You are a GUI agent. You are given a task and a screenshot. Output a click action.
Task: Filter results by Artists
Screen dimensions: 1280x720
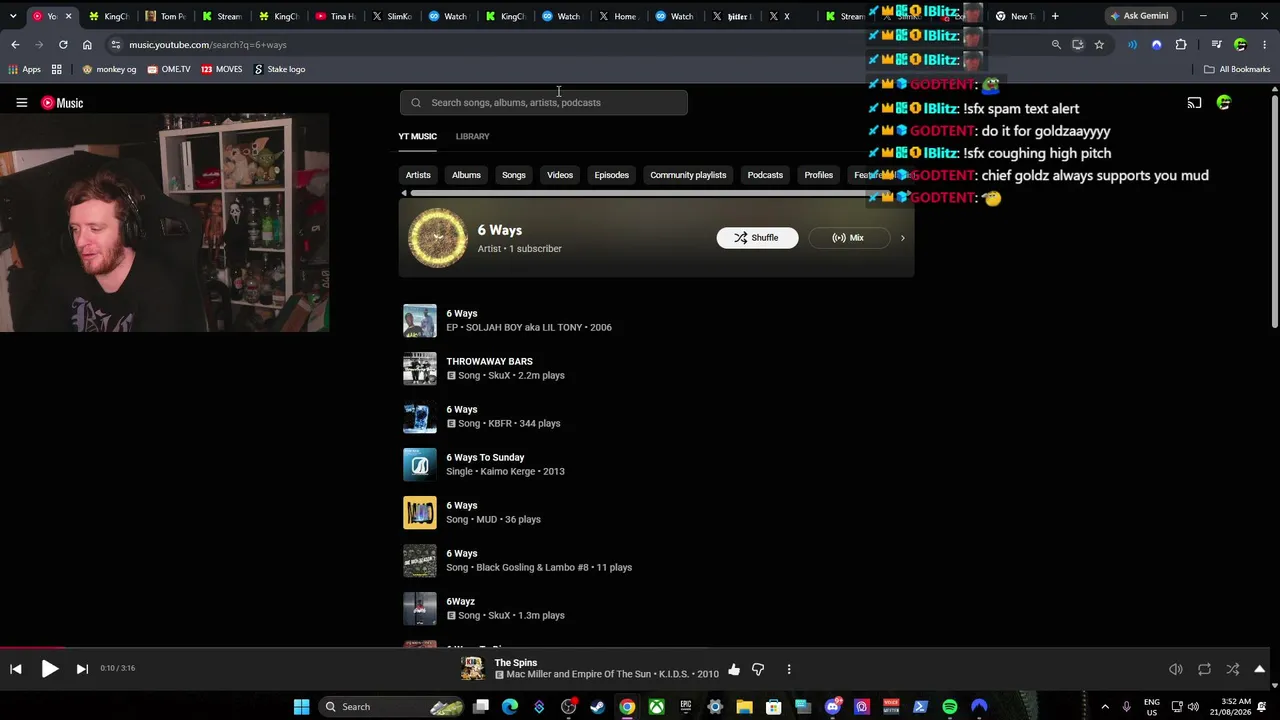(x=418, y=175)
